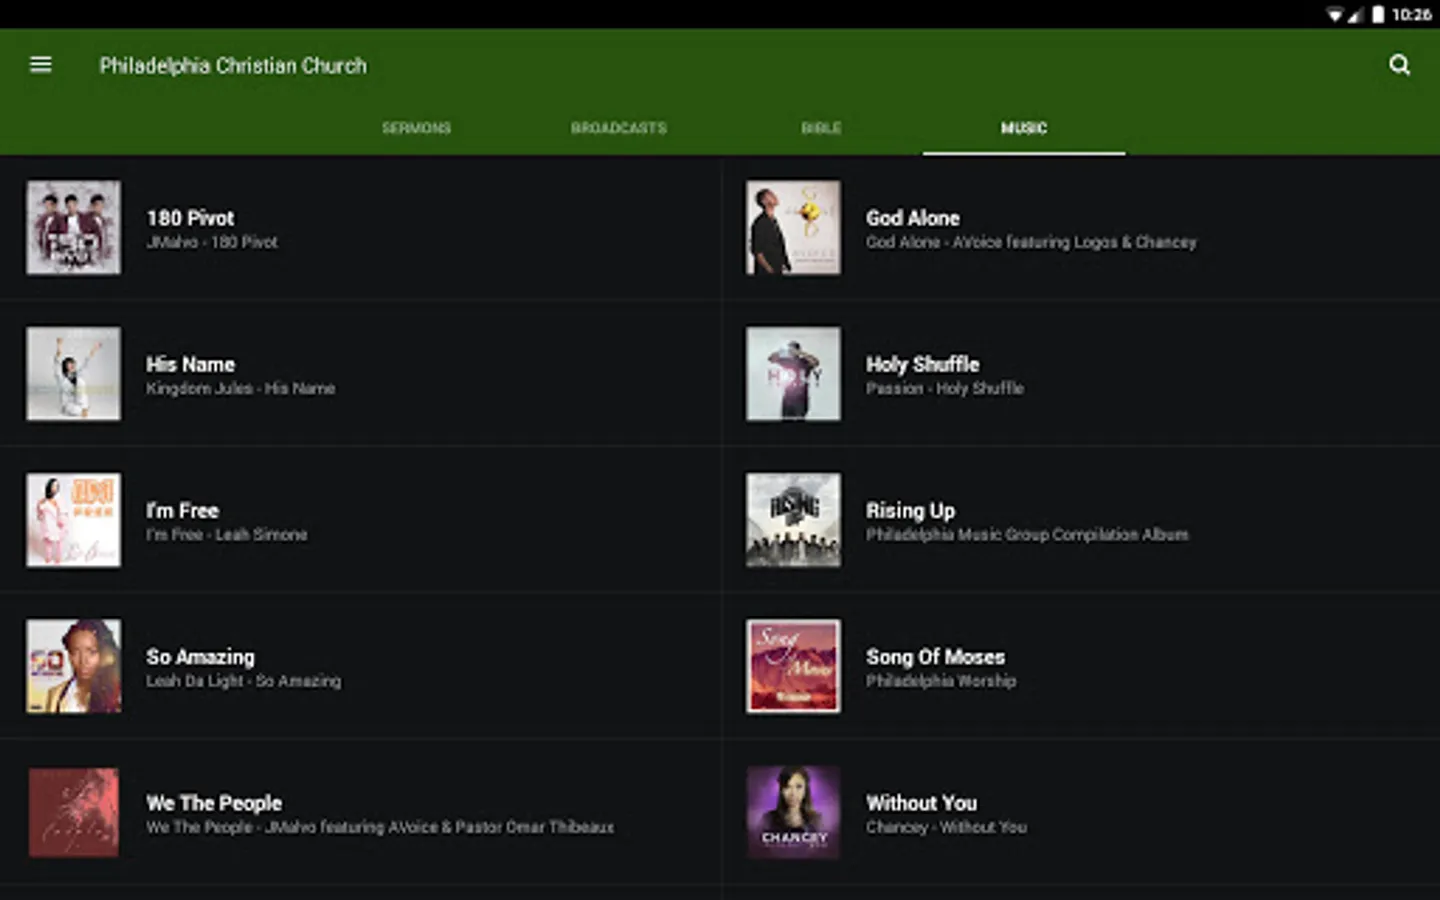Select the Rising Up title

point(910,511)
